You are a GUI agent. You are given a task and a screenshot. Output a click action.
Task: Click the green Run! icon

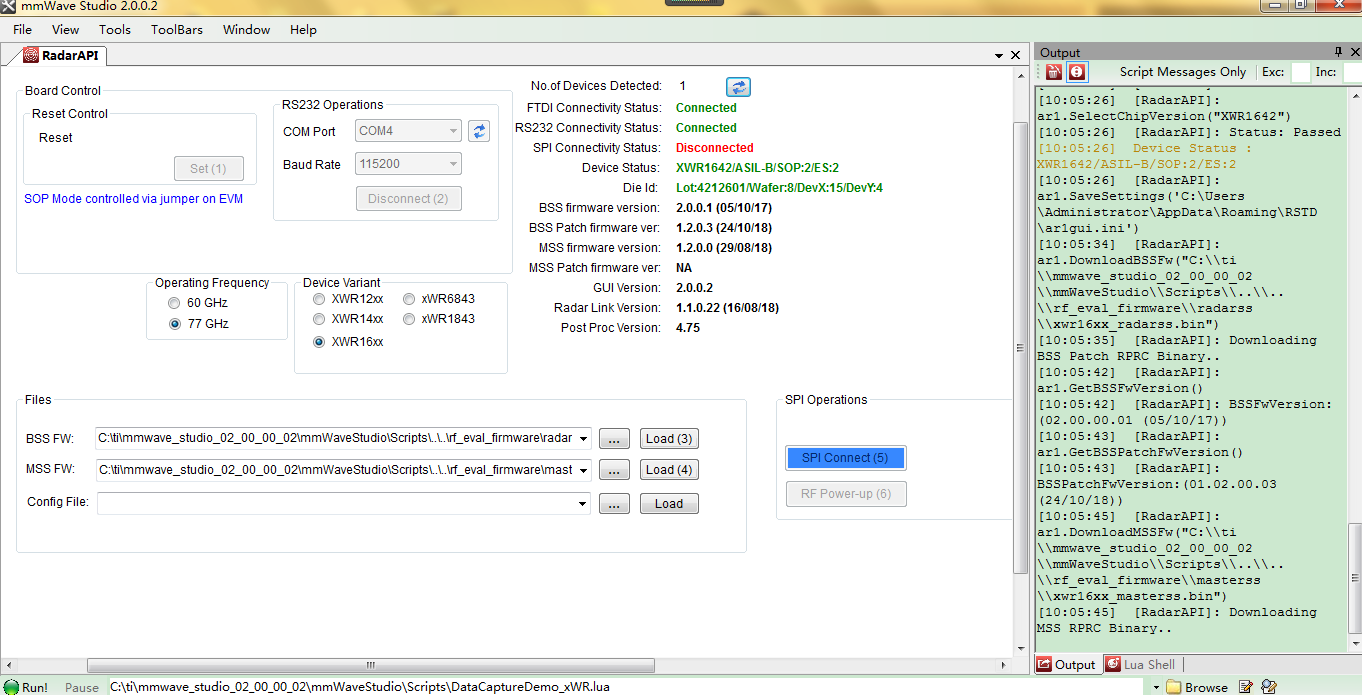tap(11, 687)
